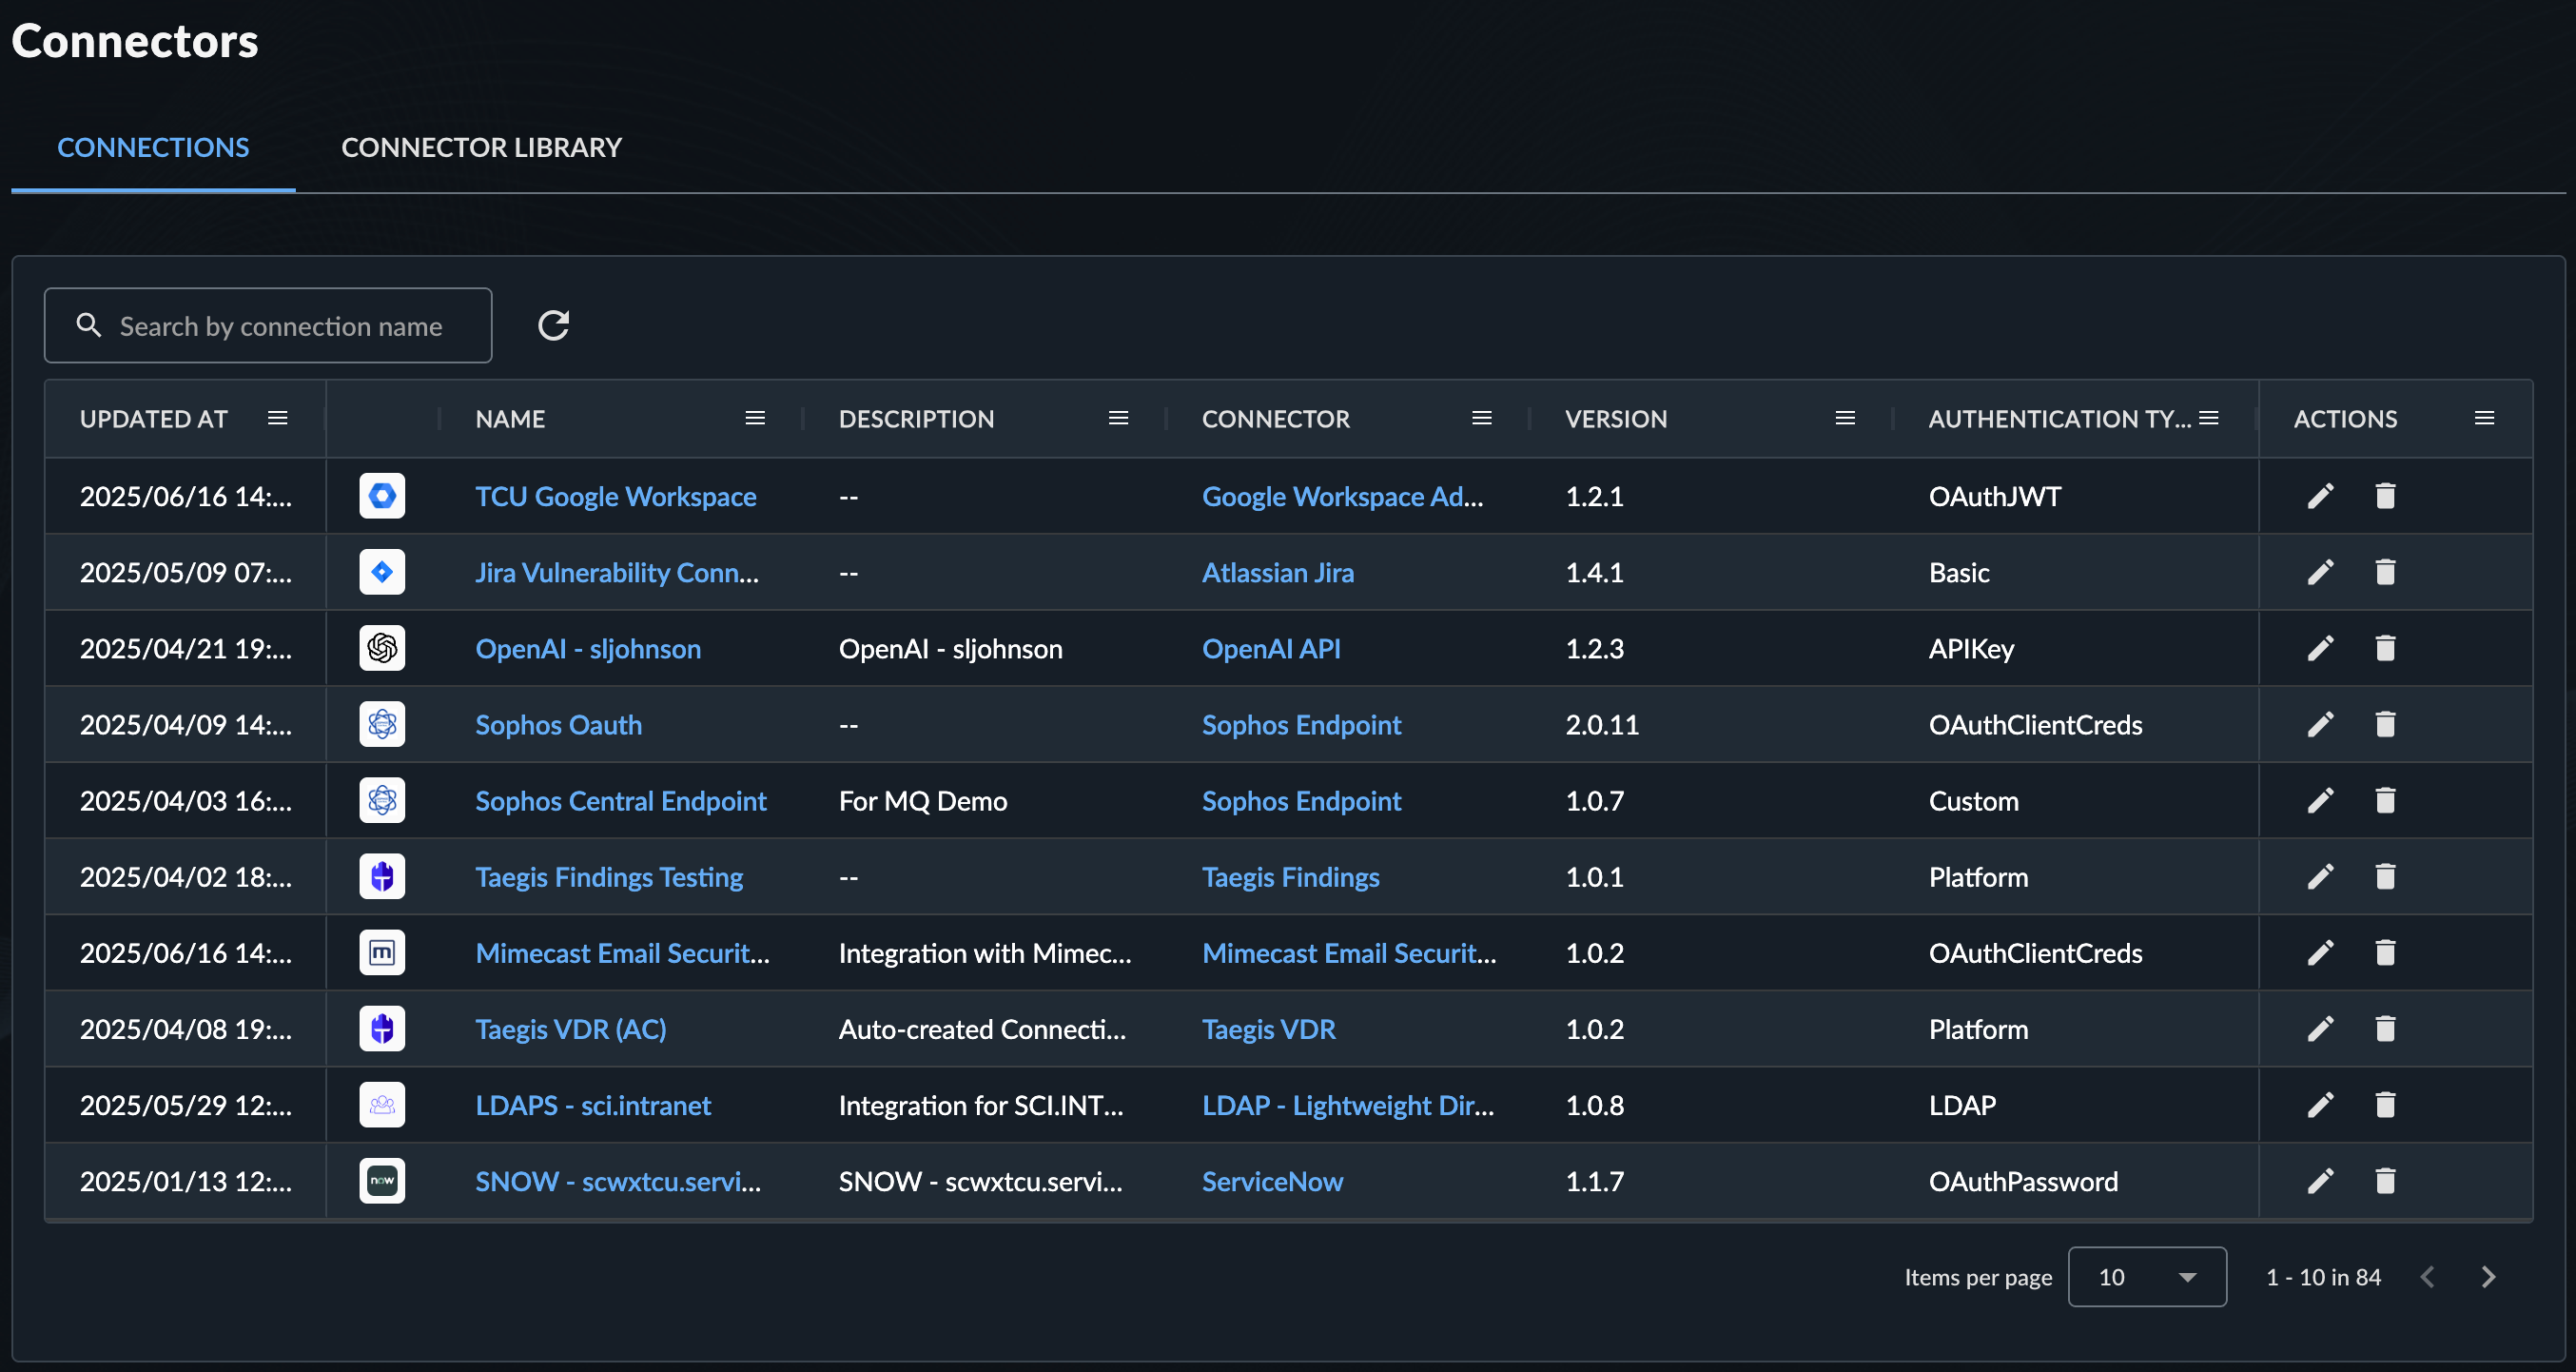Open the Items per page dropdown

point(2146,1276)
